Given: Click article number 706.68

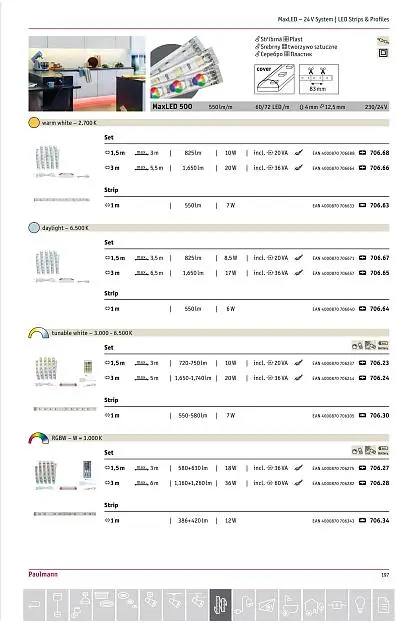Looking at the screenshot, I should coord(379,153).
